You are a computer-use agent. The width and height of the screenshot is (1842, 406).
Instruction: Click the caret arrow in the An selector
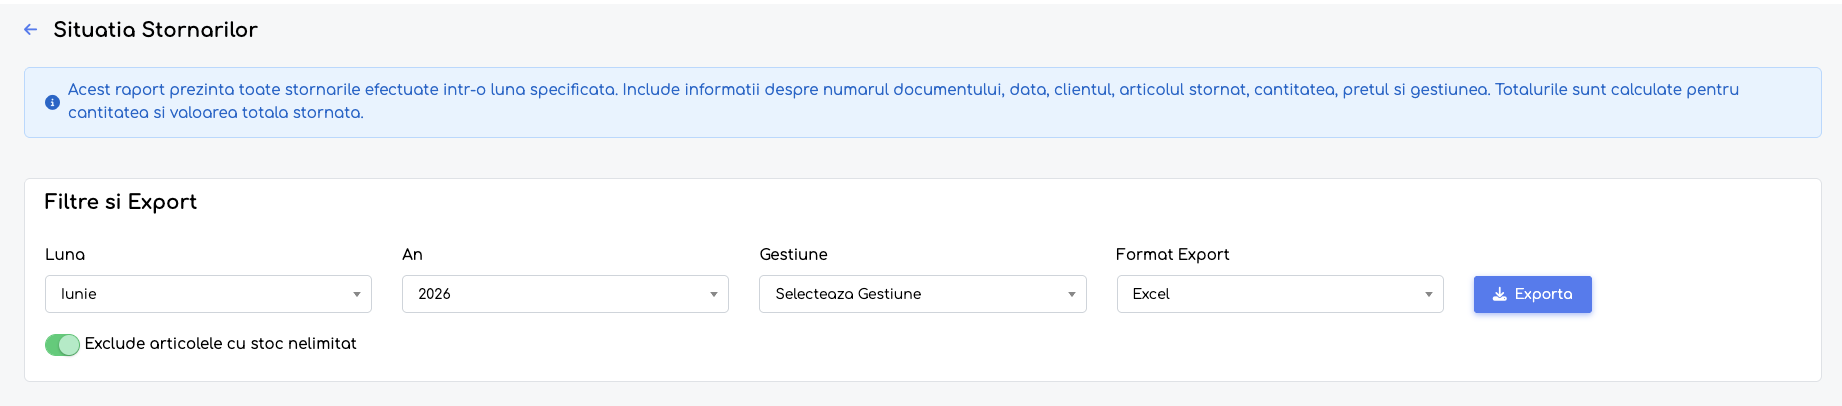pos(714,294)
